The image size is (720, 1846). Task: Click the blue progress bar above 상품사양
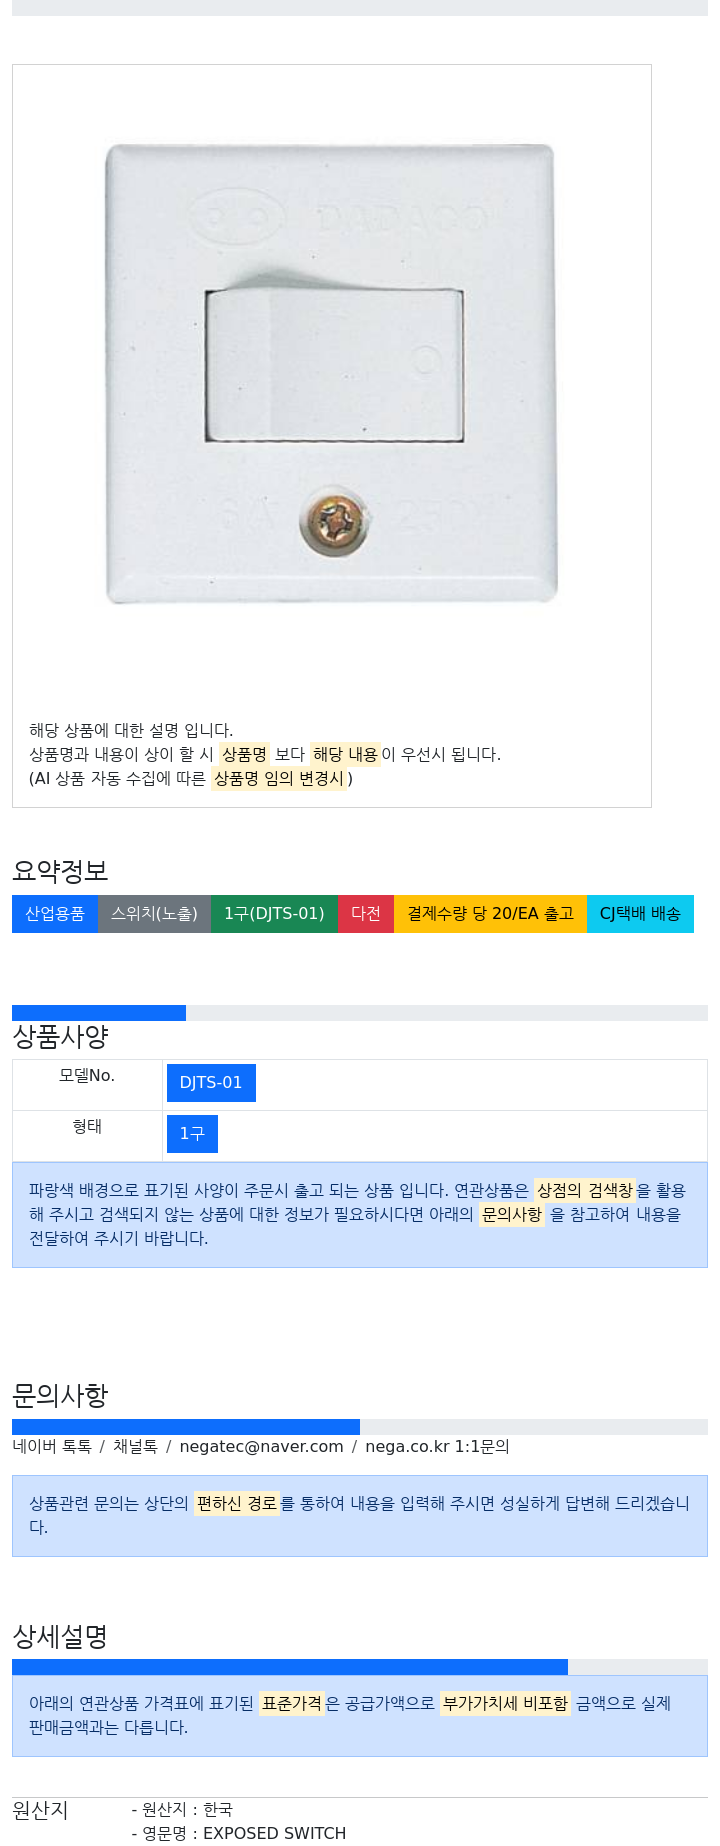coord(99,1013)
